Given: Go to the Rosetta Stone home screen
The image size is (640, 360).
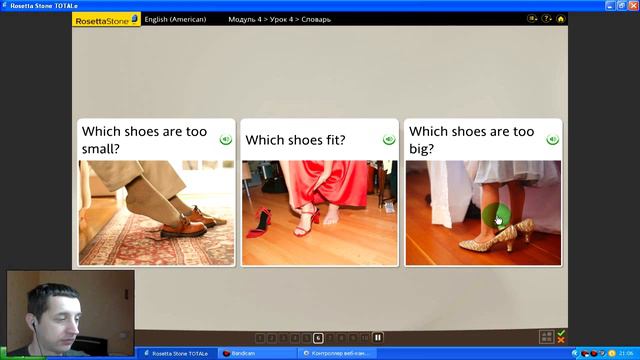Looking at the screenshot, I should [561, 19].
